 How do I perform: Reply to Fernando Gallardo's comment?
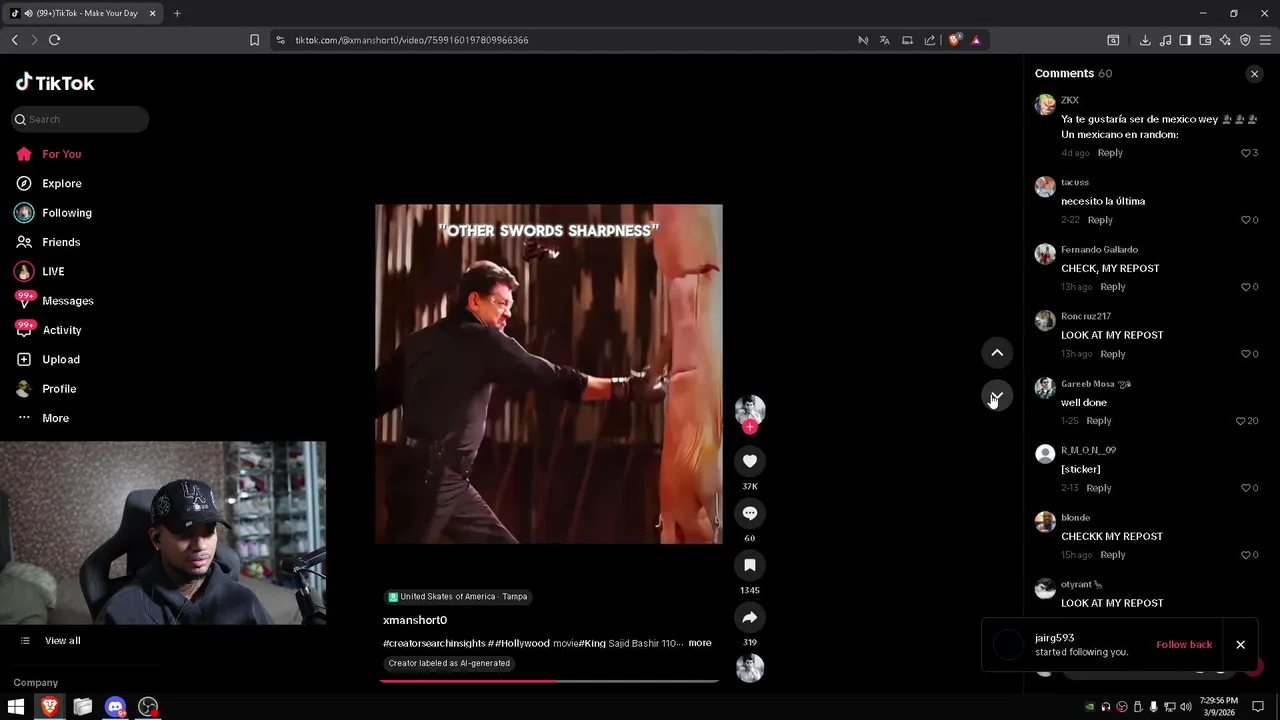[1112, 287]
